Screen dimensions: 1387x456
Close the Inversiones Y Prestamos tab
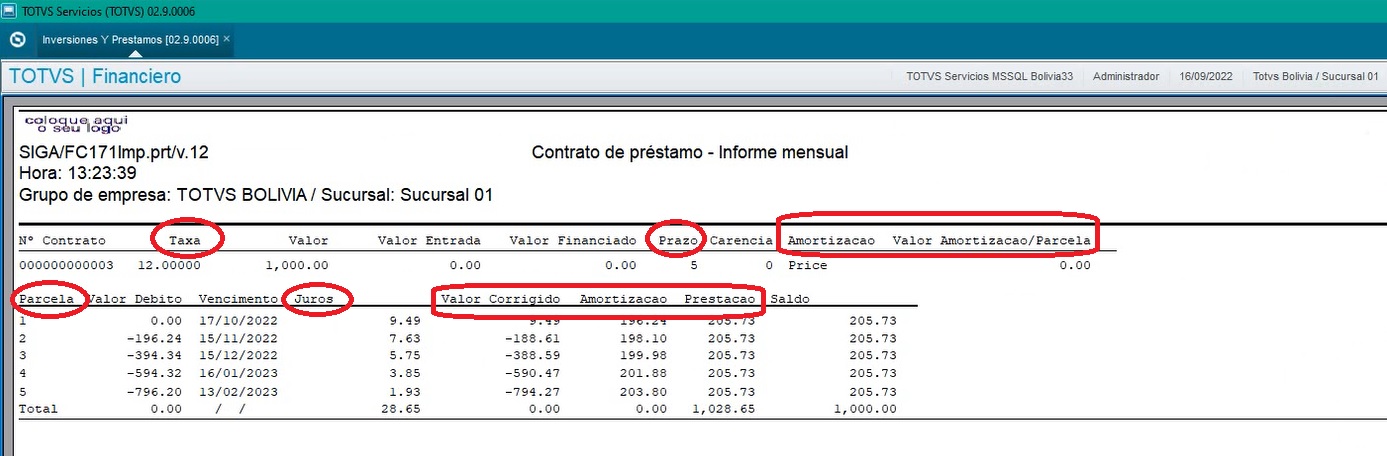point(227,38)
